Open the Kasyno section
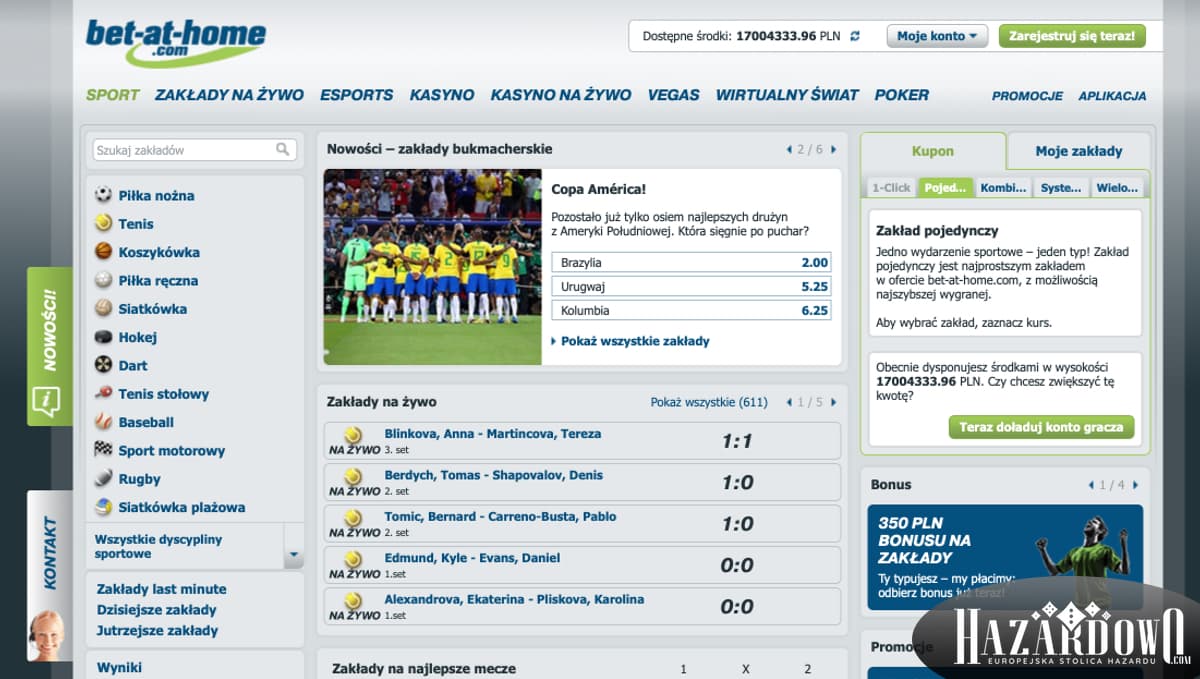This screenshot has width=1200, height=679. click(x=442, y=95)
